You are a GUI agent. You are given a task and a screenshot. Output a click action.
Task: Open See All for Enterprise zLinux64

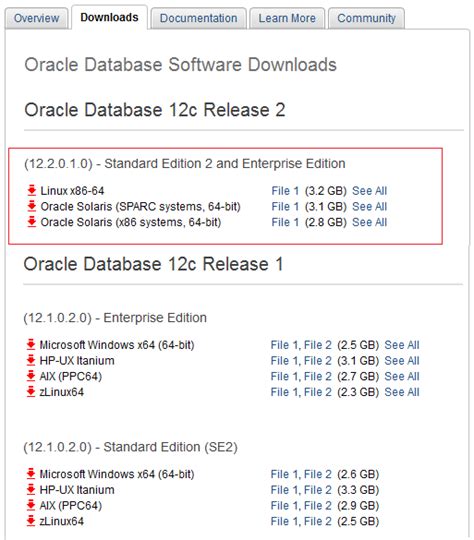402,392
